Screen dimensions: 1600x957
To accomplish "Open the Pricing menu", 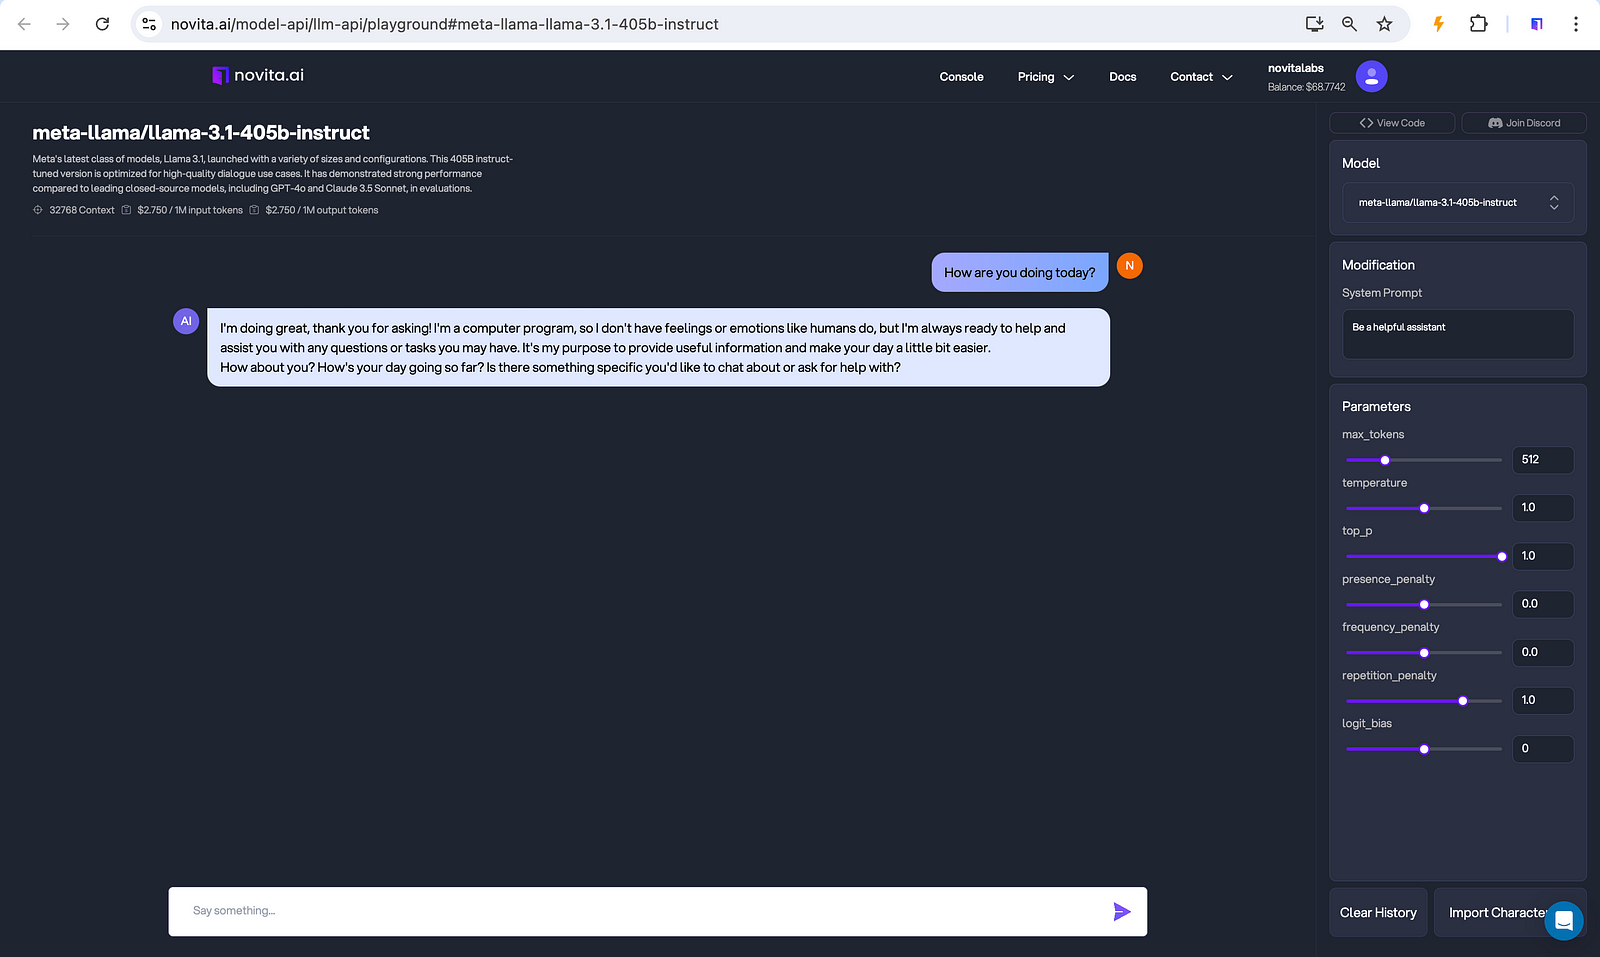I will [x=1045, y=77].
